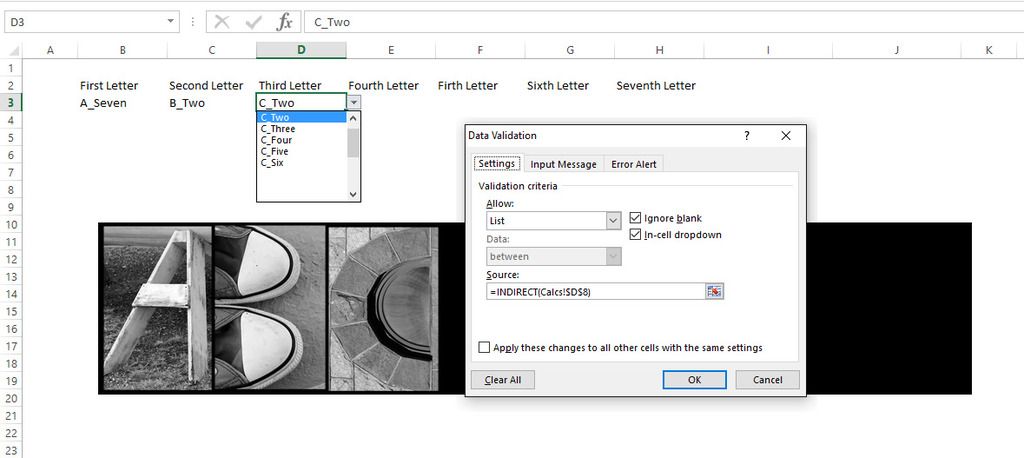Viewport: 1024px width, 458px height.
Task: Switch to the Input Message tab
Action: click(563, 164)
